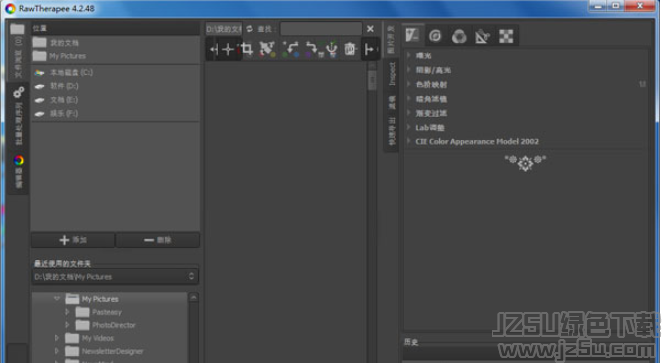
Task: Click the folder tree scroll-up arrow
Action: pos(193,298)
